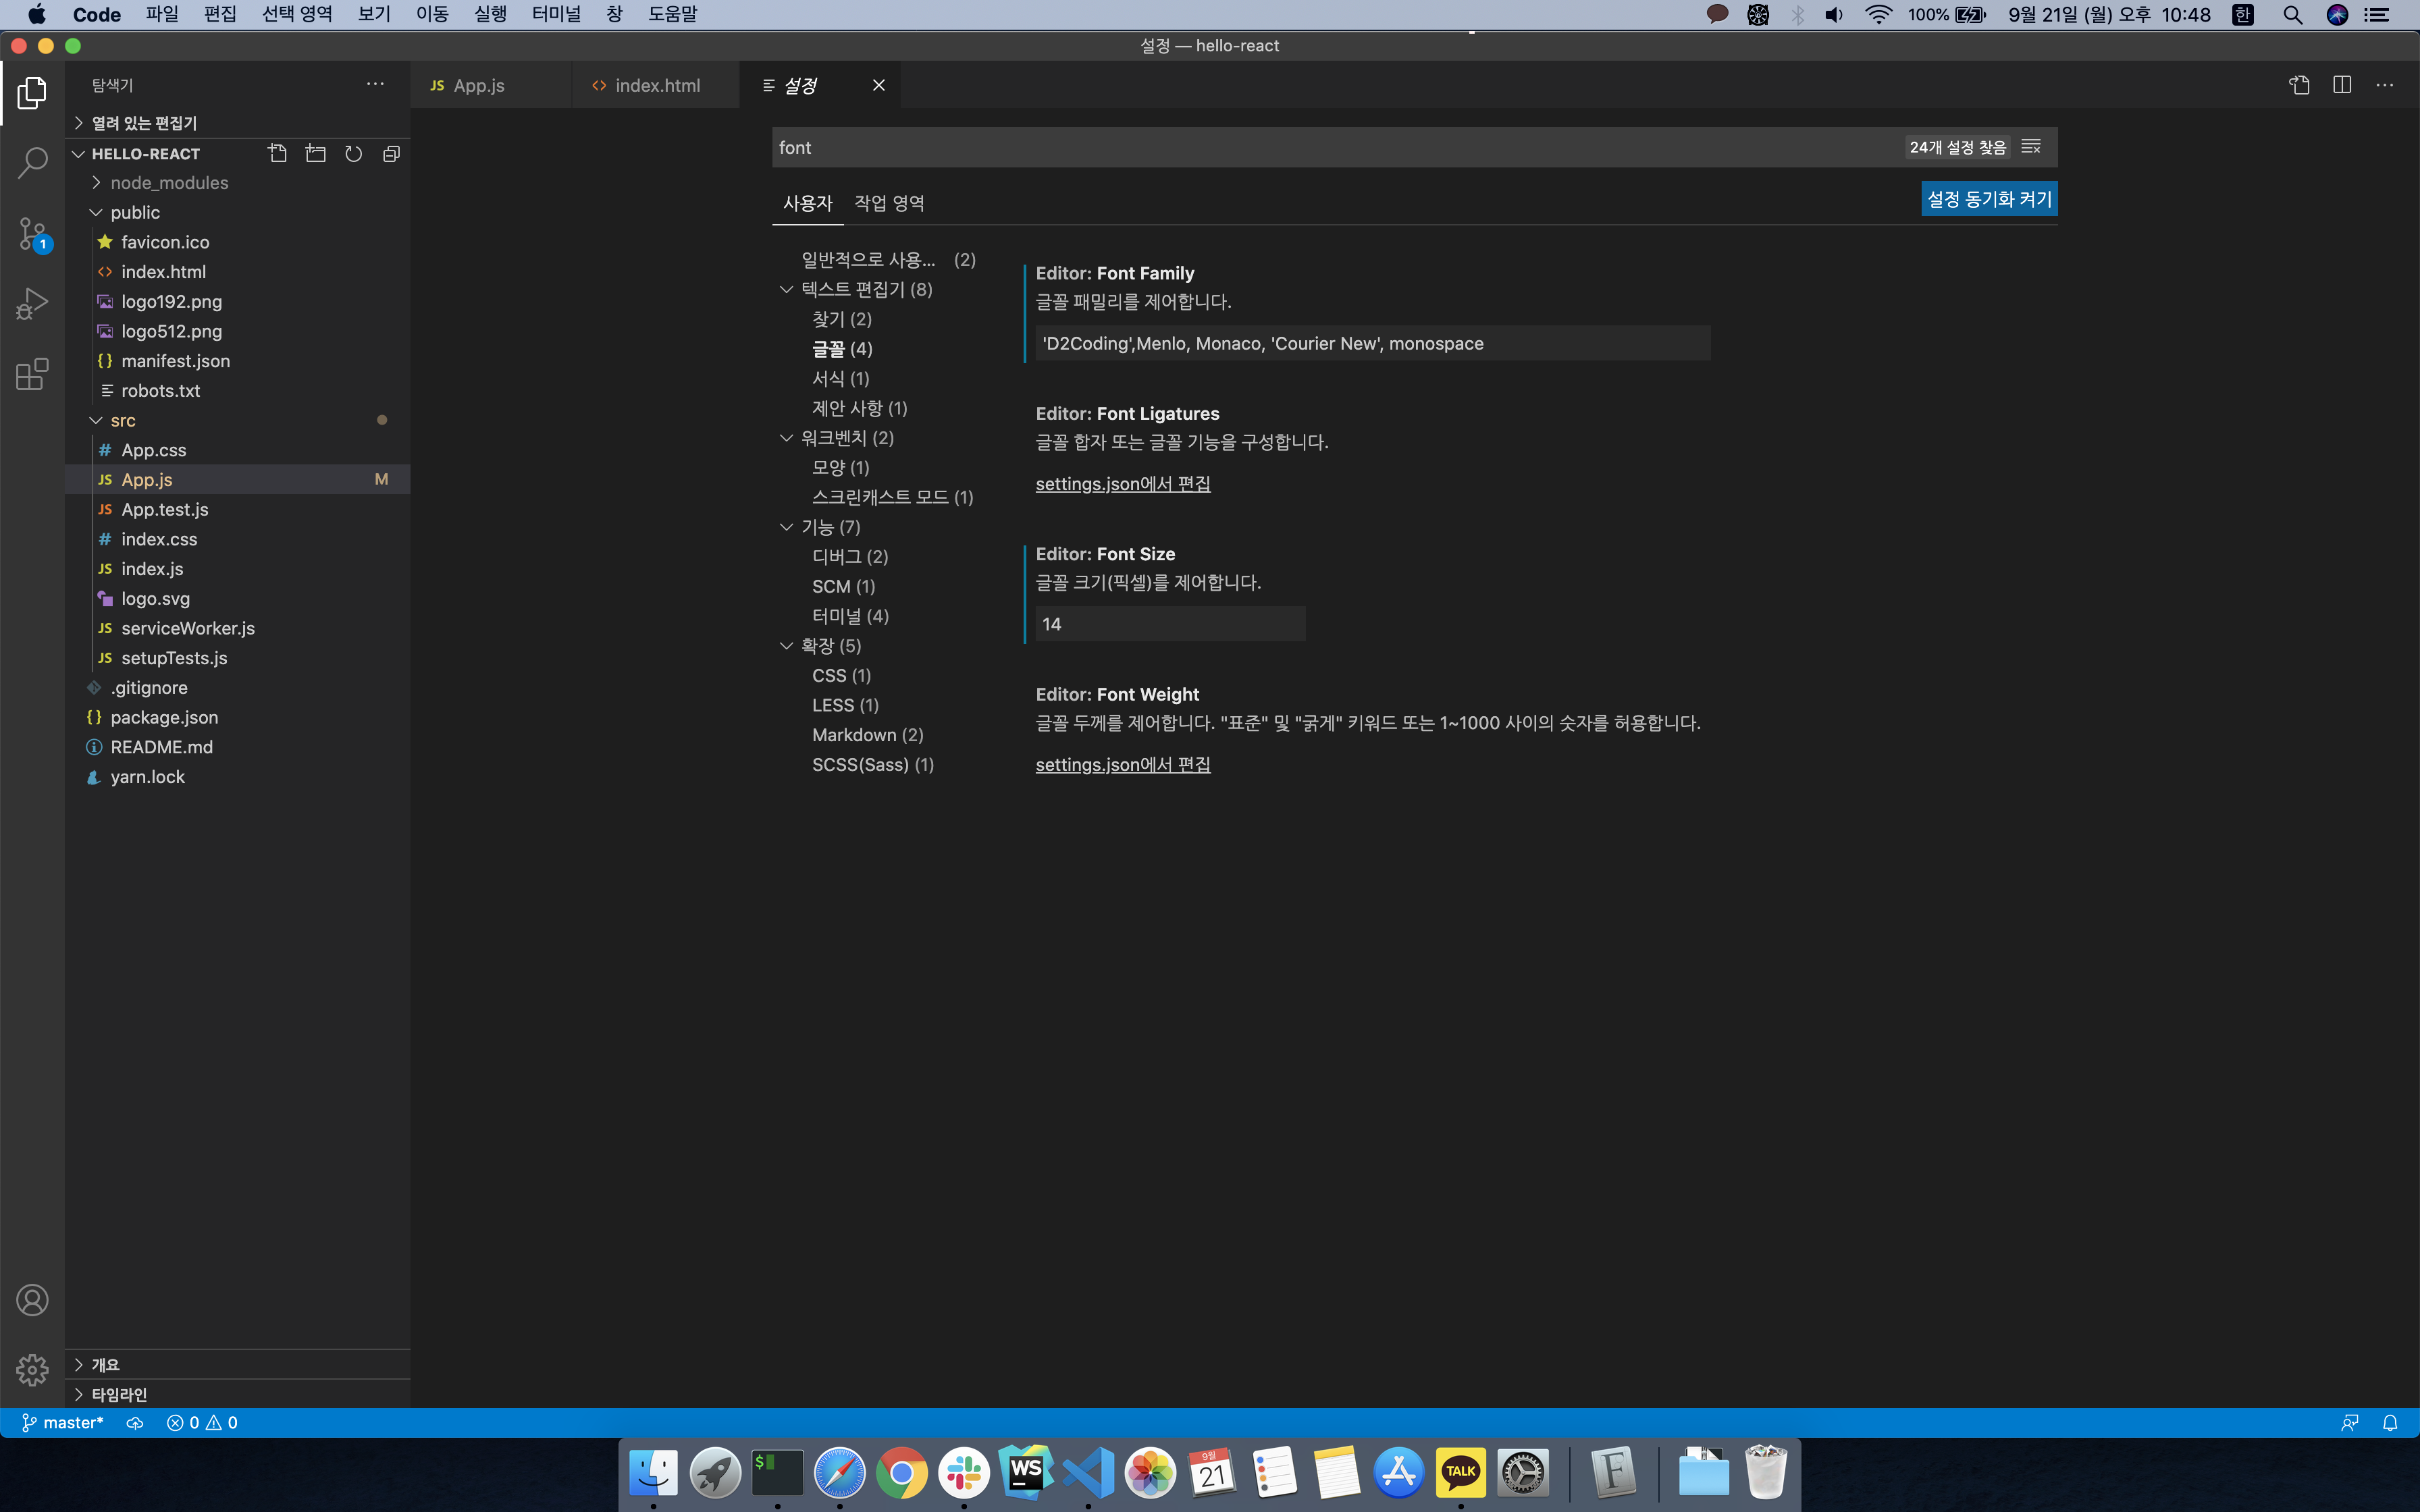Open Source Control view with badge

point(32,234)
